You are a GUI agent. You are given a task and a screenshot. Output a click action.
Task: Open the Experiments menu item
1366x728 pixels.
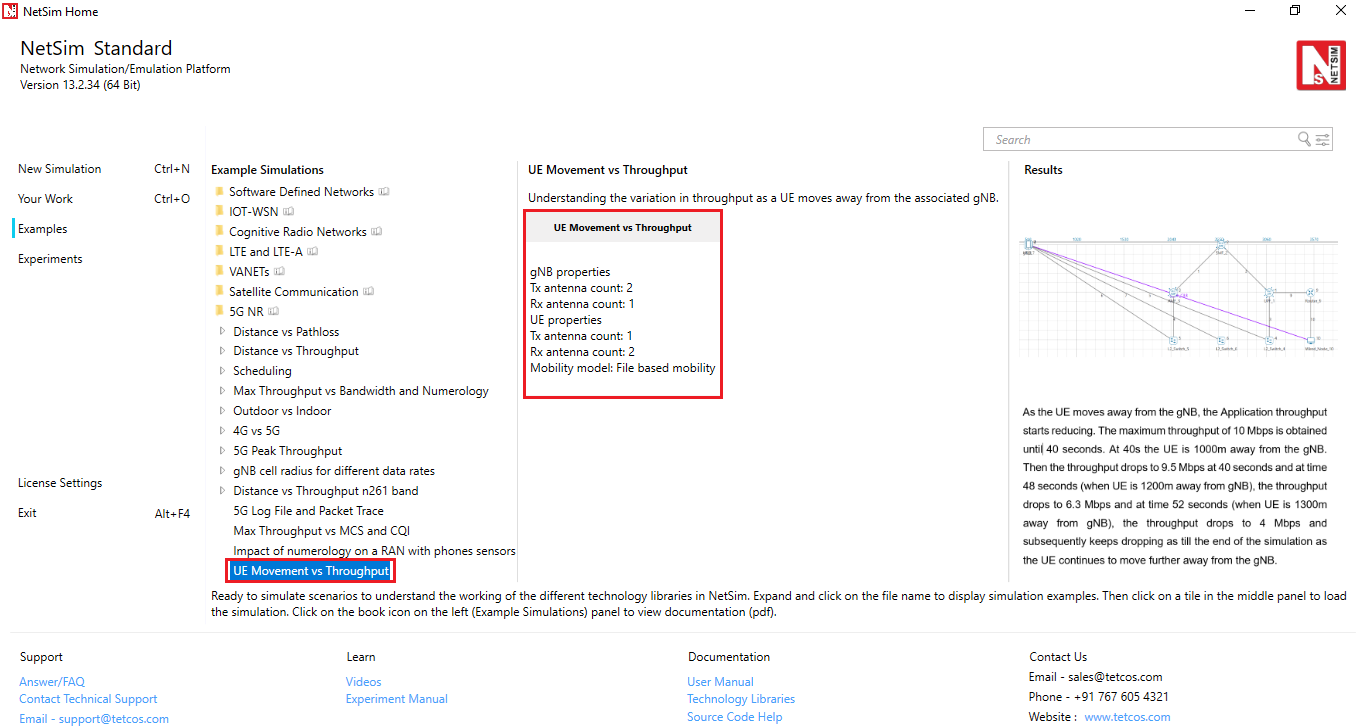[x=50, y=259]
